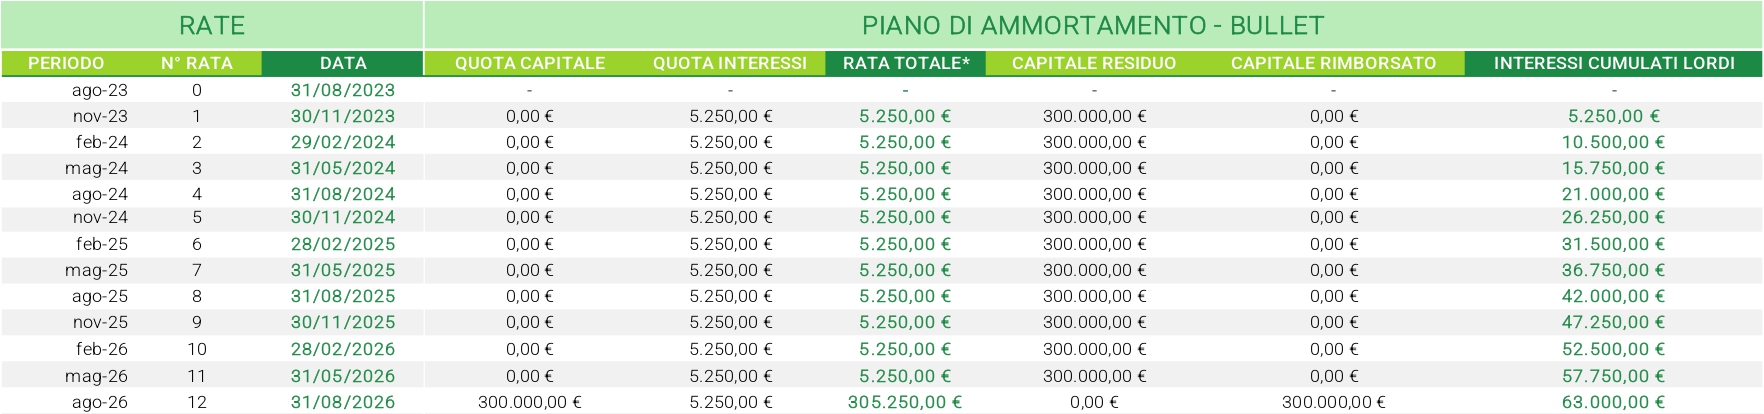The width and height of the screenshot is (1764, 414).
Task: Select the cumulative interest 31.500,00 € cell
Action: pos(1614,244)
